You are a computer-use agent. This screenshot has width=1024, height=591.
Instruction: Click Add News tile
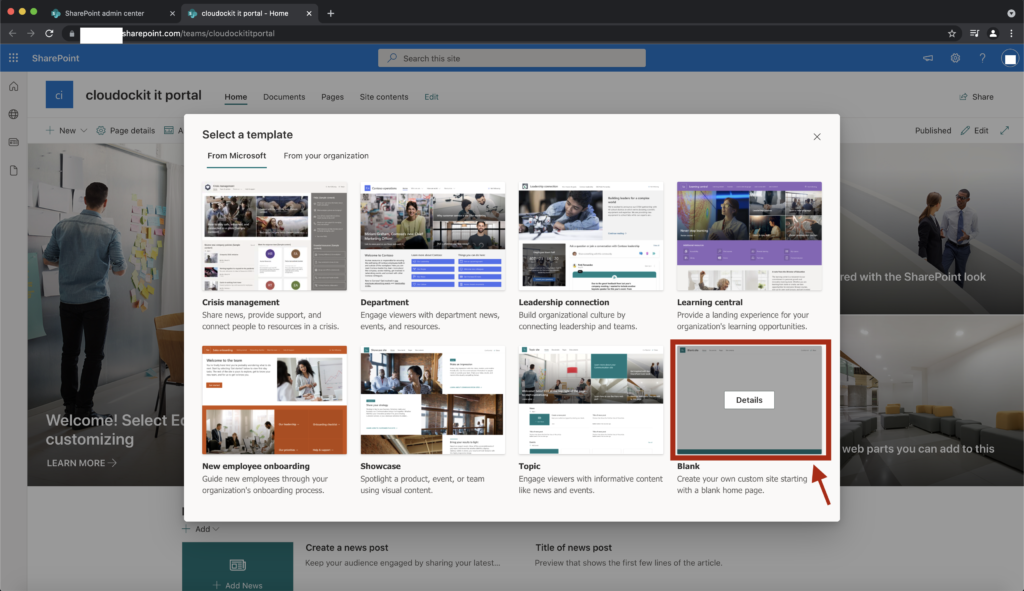[x=238, y=567]
